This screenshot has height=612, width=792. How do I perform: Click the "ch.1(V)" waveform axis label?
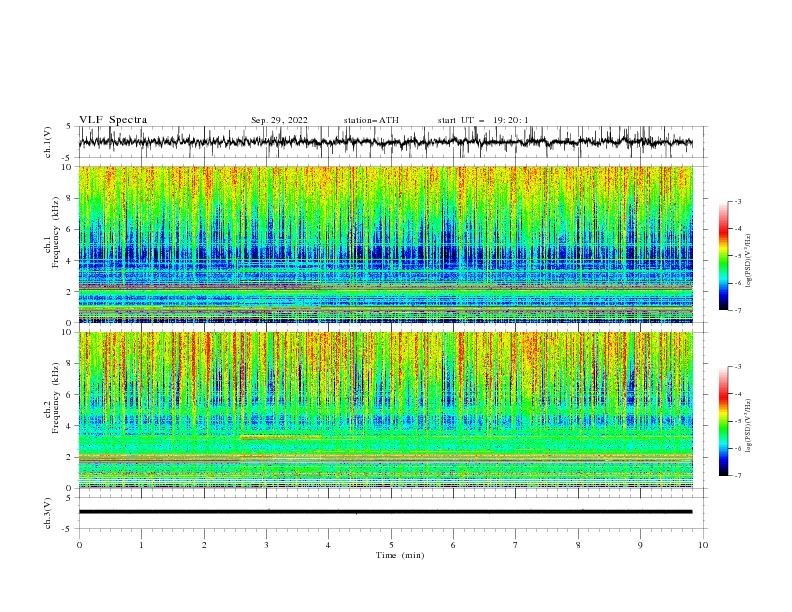coord(47,142)
